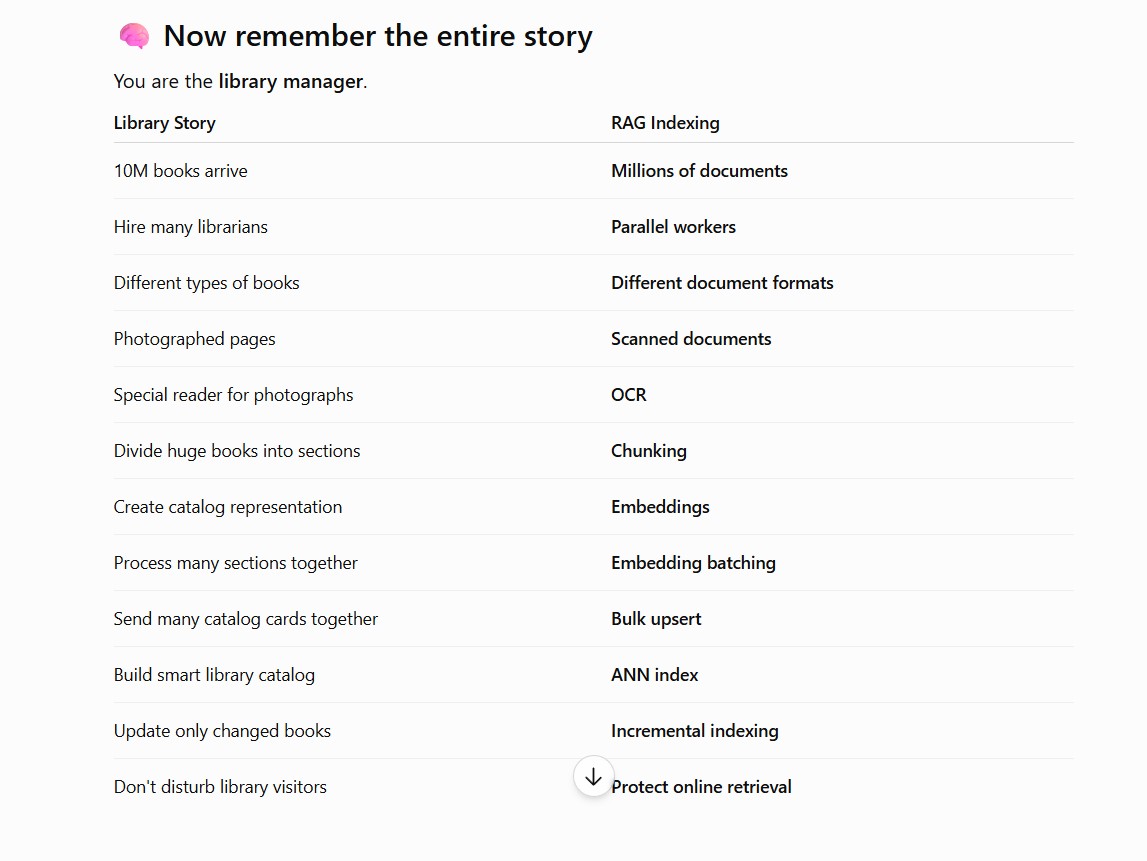
Task: Select the 'RAG Indexing' column header
Action: click(665, 123)
